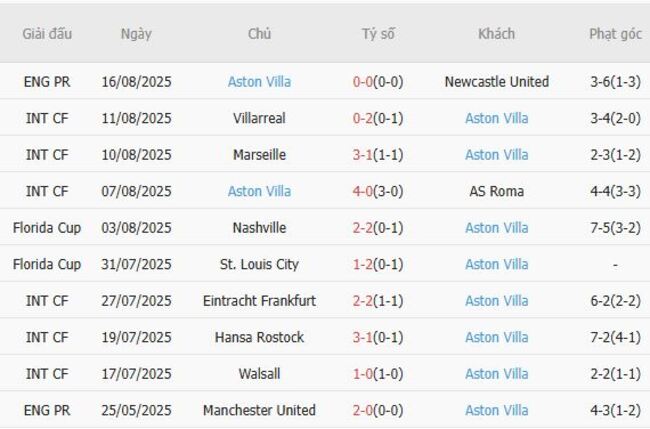Select the 'Tỷ số' column header

pyautogui.click(x=378, y=34)
